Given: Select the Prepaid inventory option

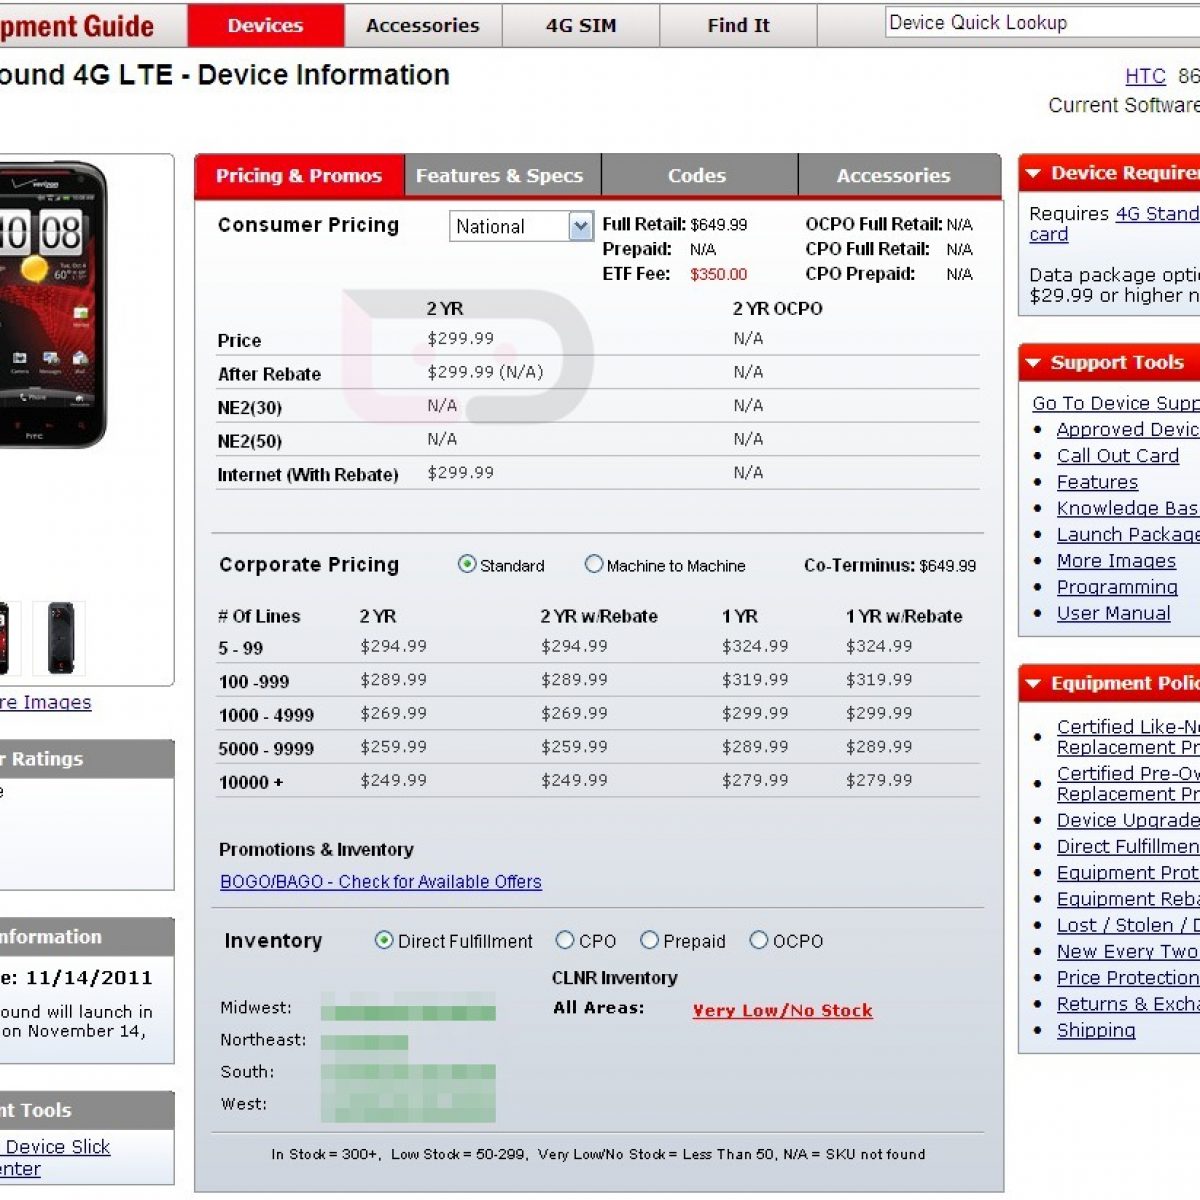Looking at the screenshot, I should pos(650,940).
